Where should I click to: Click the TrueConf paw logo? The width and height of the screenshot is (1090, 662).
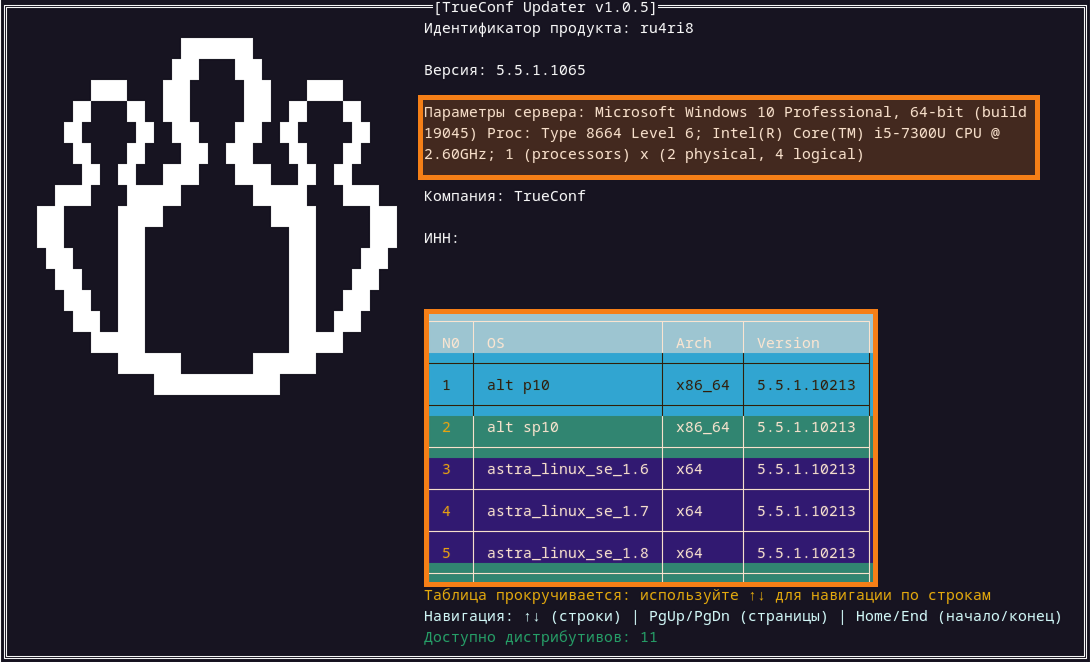[x=217, y=216]
